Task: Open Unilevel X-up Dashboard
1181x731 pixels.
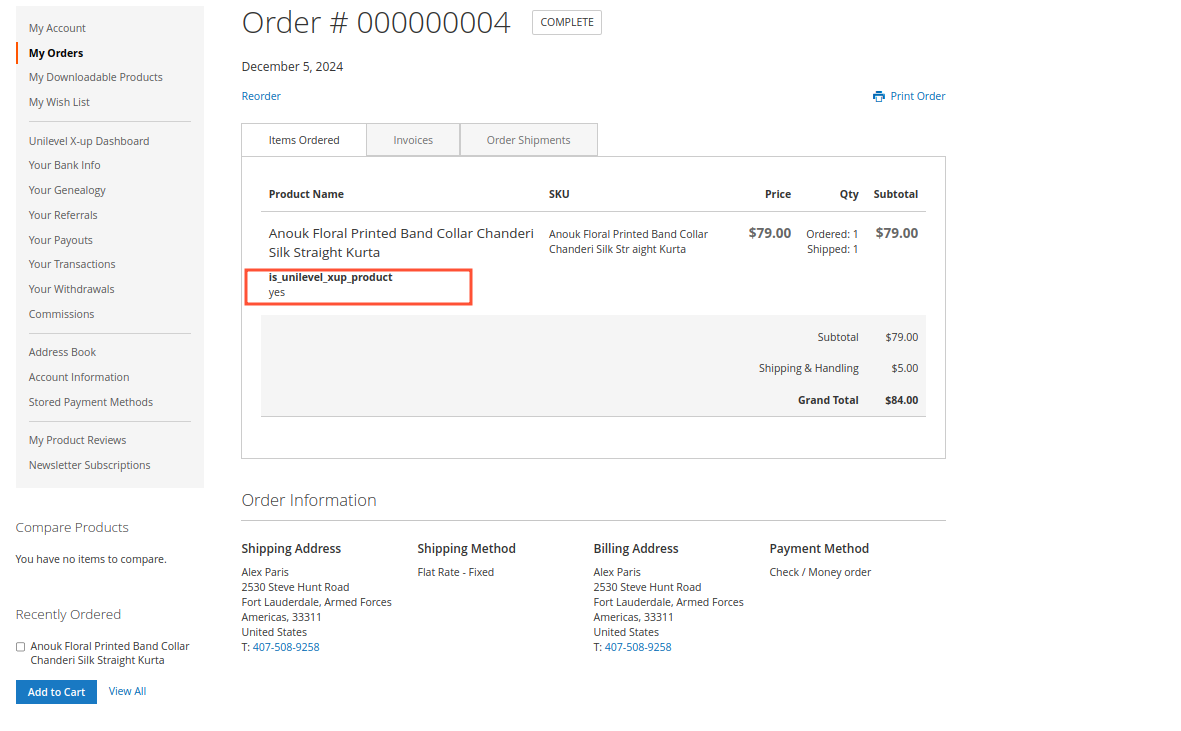Action: point(89,141)
